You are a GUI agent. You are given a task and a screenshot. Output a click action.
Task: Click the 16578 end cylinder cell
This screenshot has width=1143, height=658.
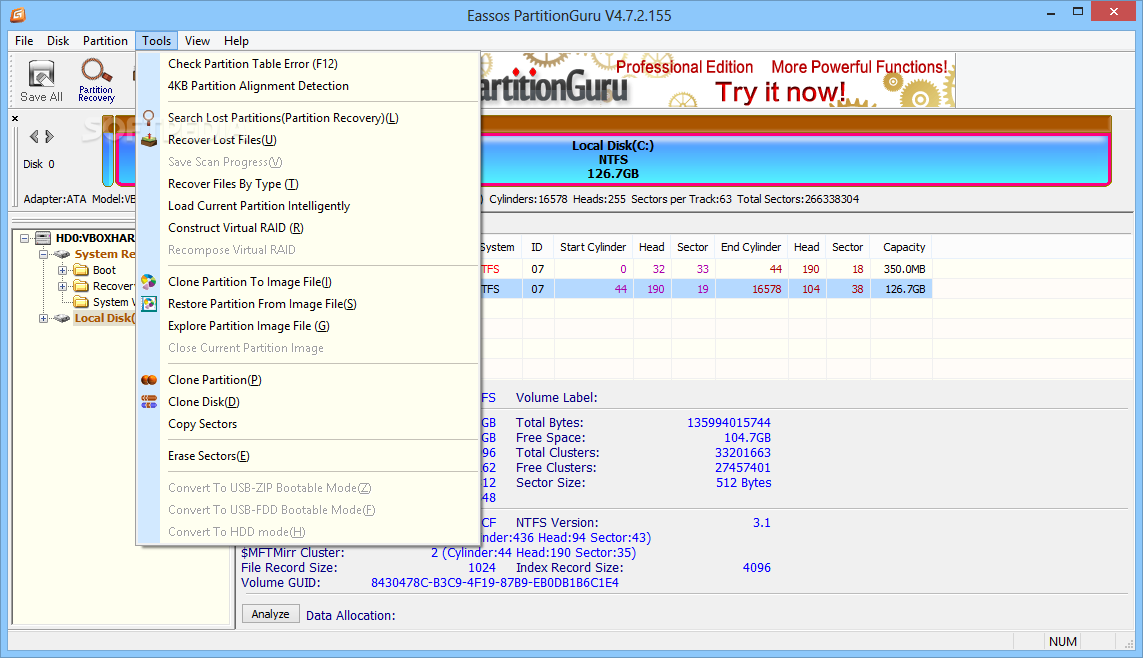click(766, 289)
